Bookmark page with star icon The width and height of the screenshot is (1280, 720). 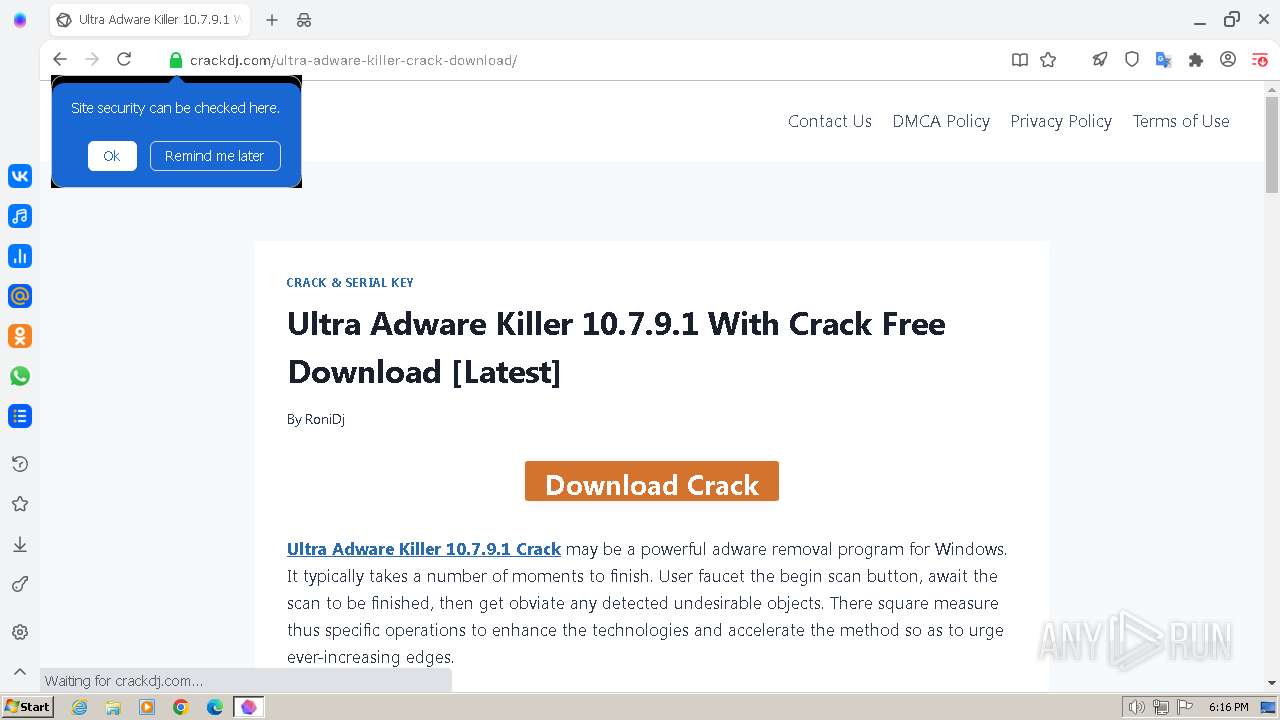tap(1048, 60)
